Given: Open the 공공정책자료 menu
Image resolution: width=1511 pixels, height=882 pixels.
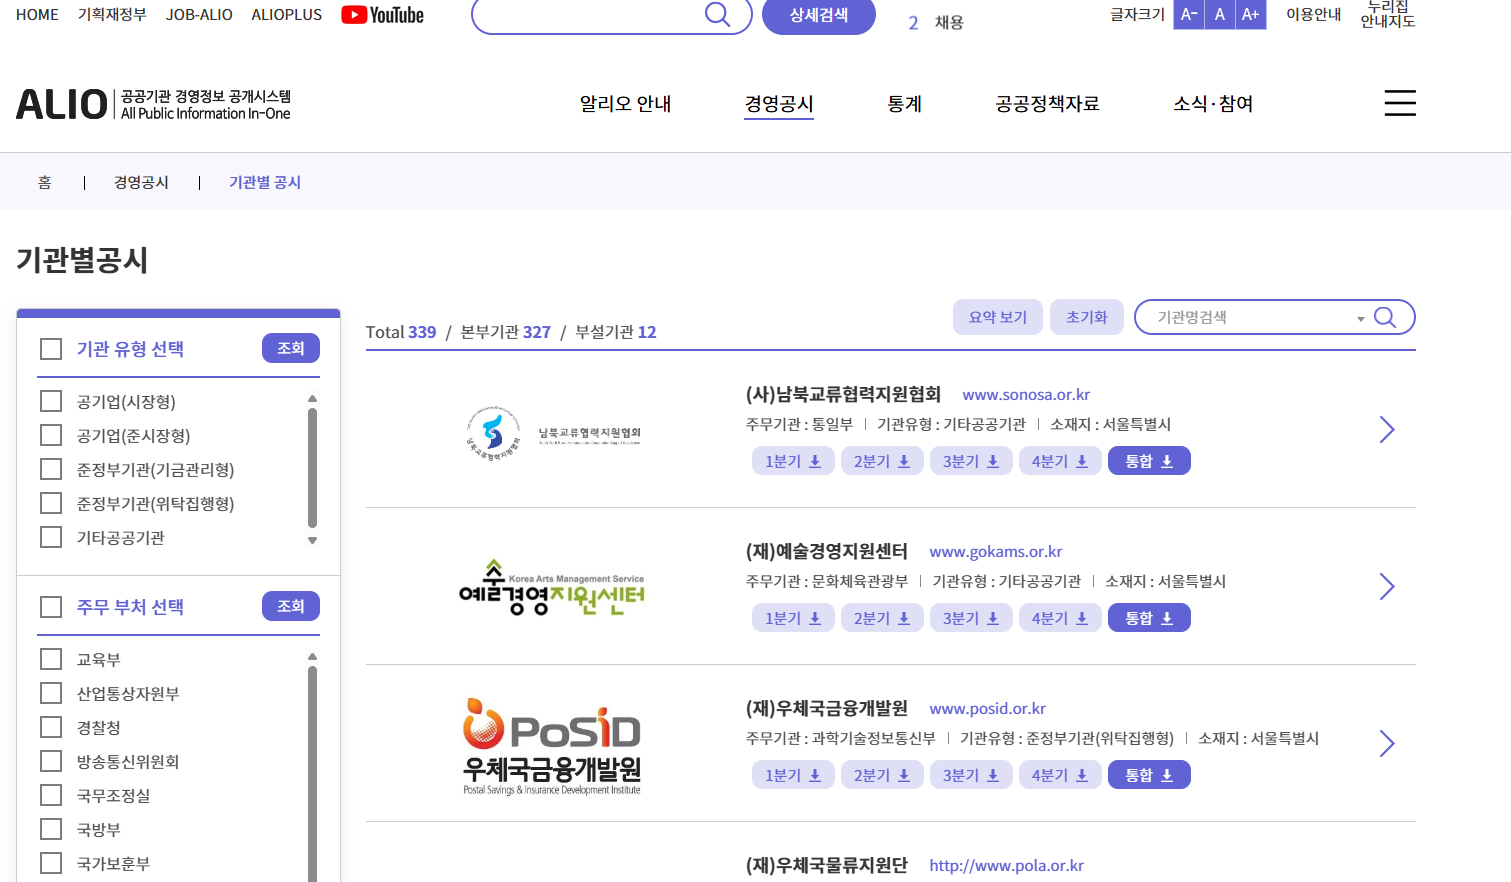Looking at the screenshot, I should pos(1047,103).
